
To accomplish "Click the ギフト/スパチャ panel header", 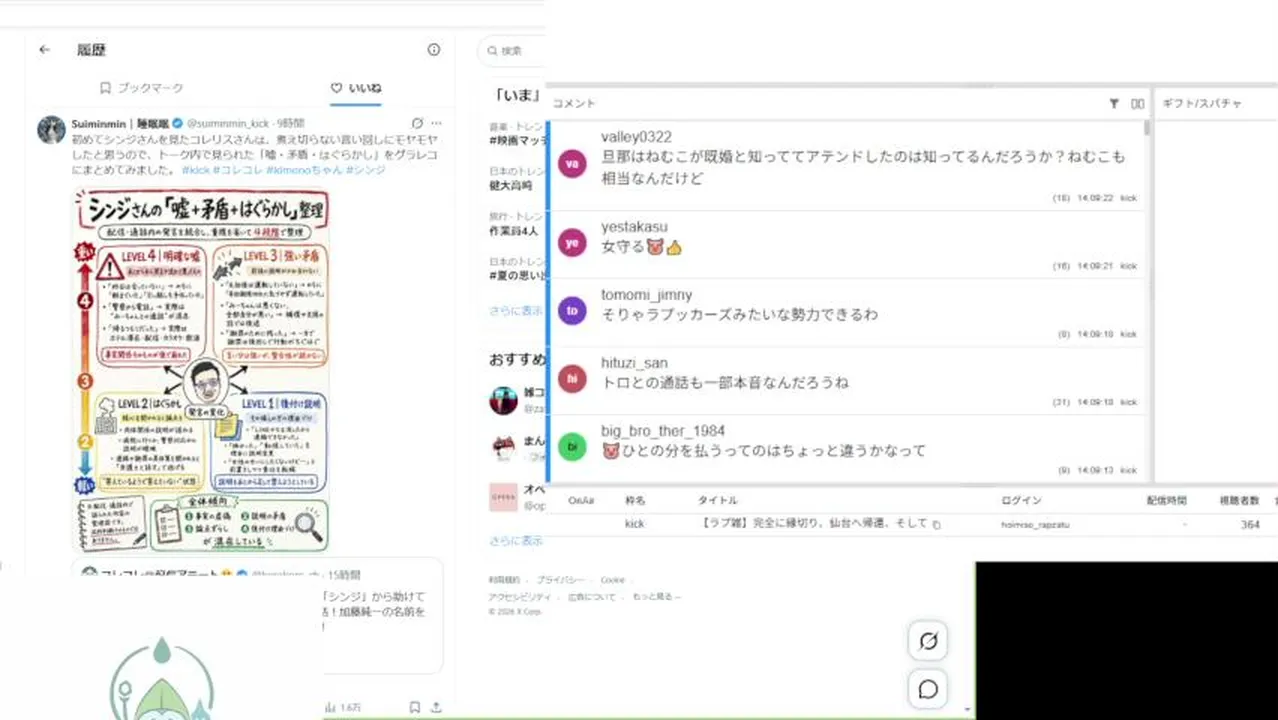I will coord(1201,103).
